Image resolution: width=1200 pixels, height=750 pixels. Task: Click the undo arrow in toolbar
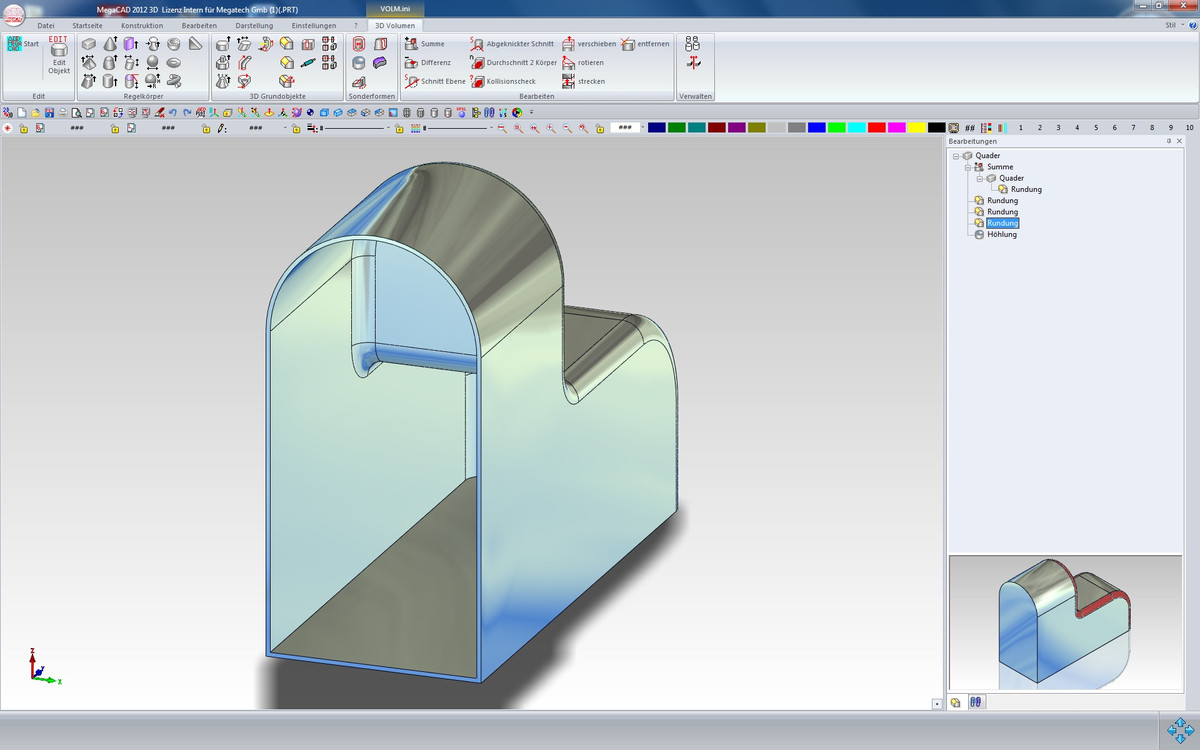(173, 112)
